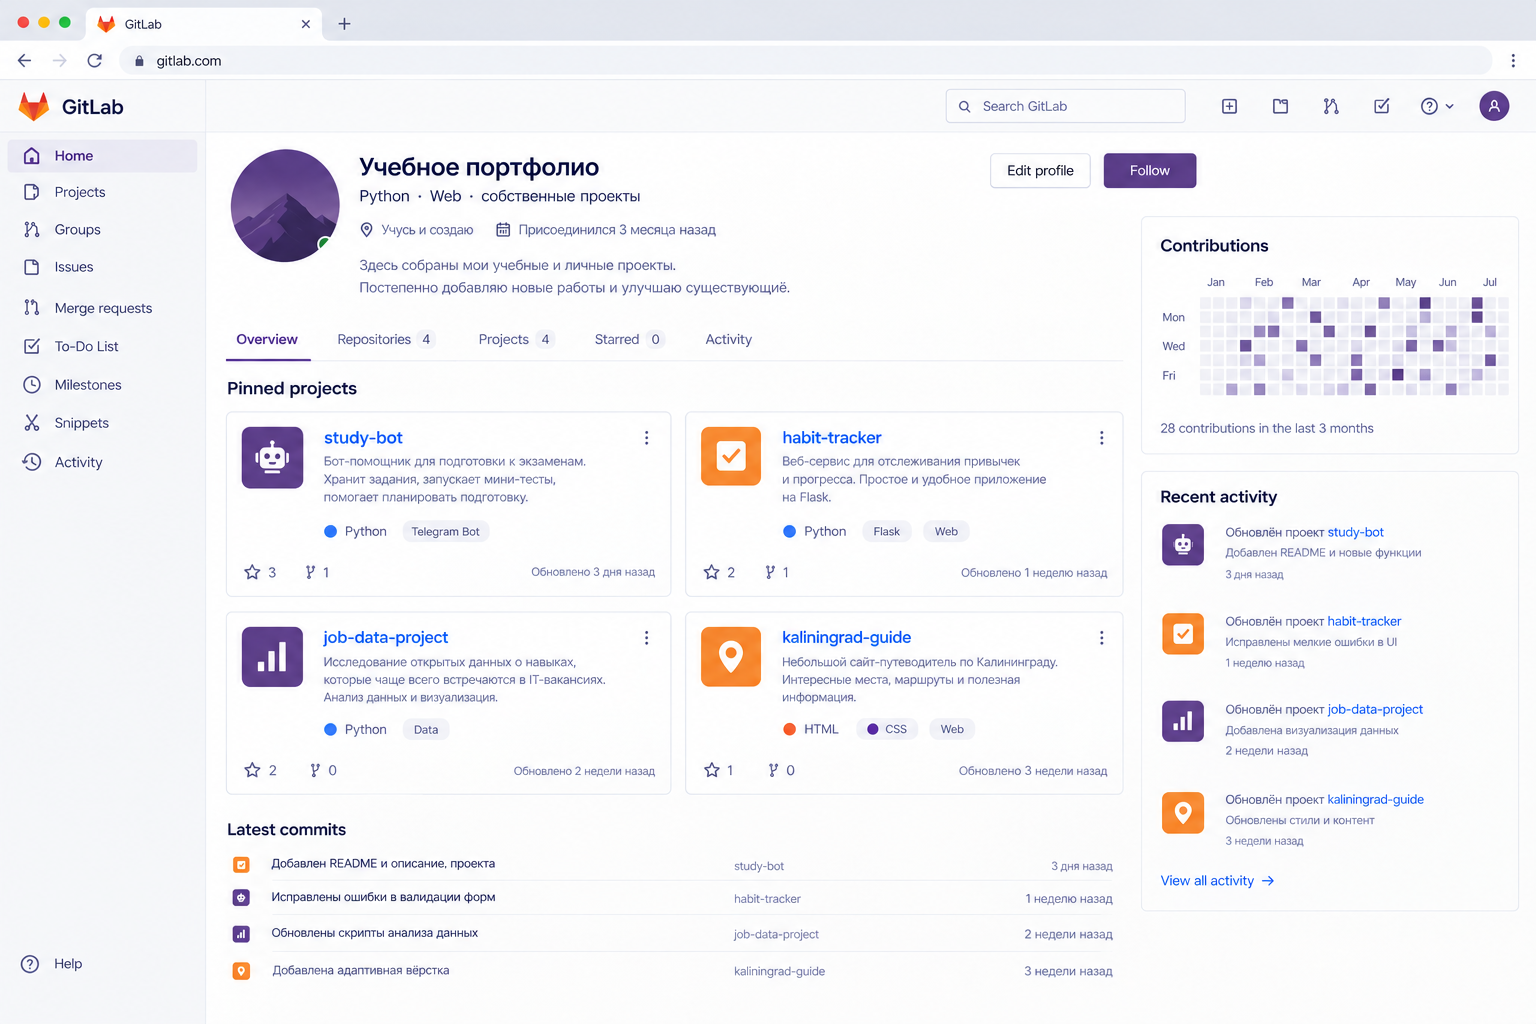
Task: Click the study-bot fork icon
Action: coord(310,572)
